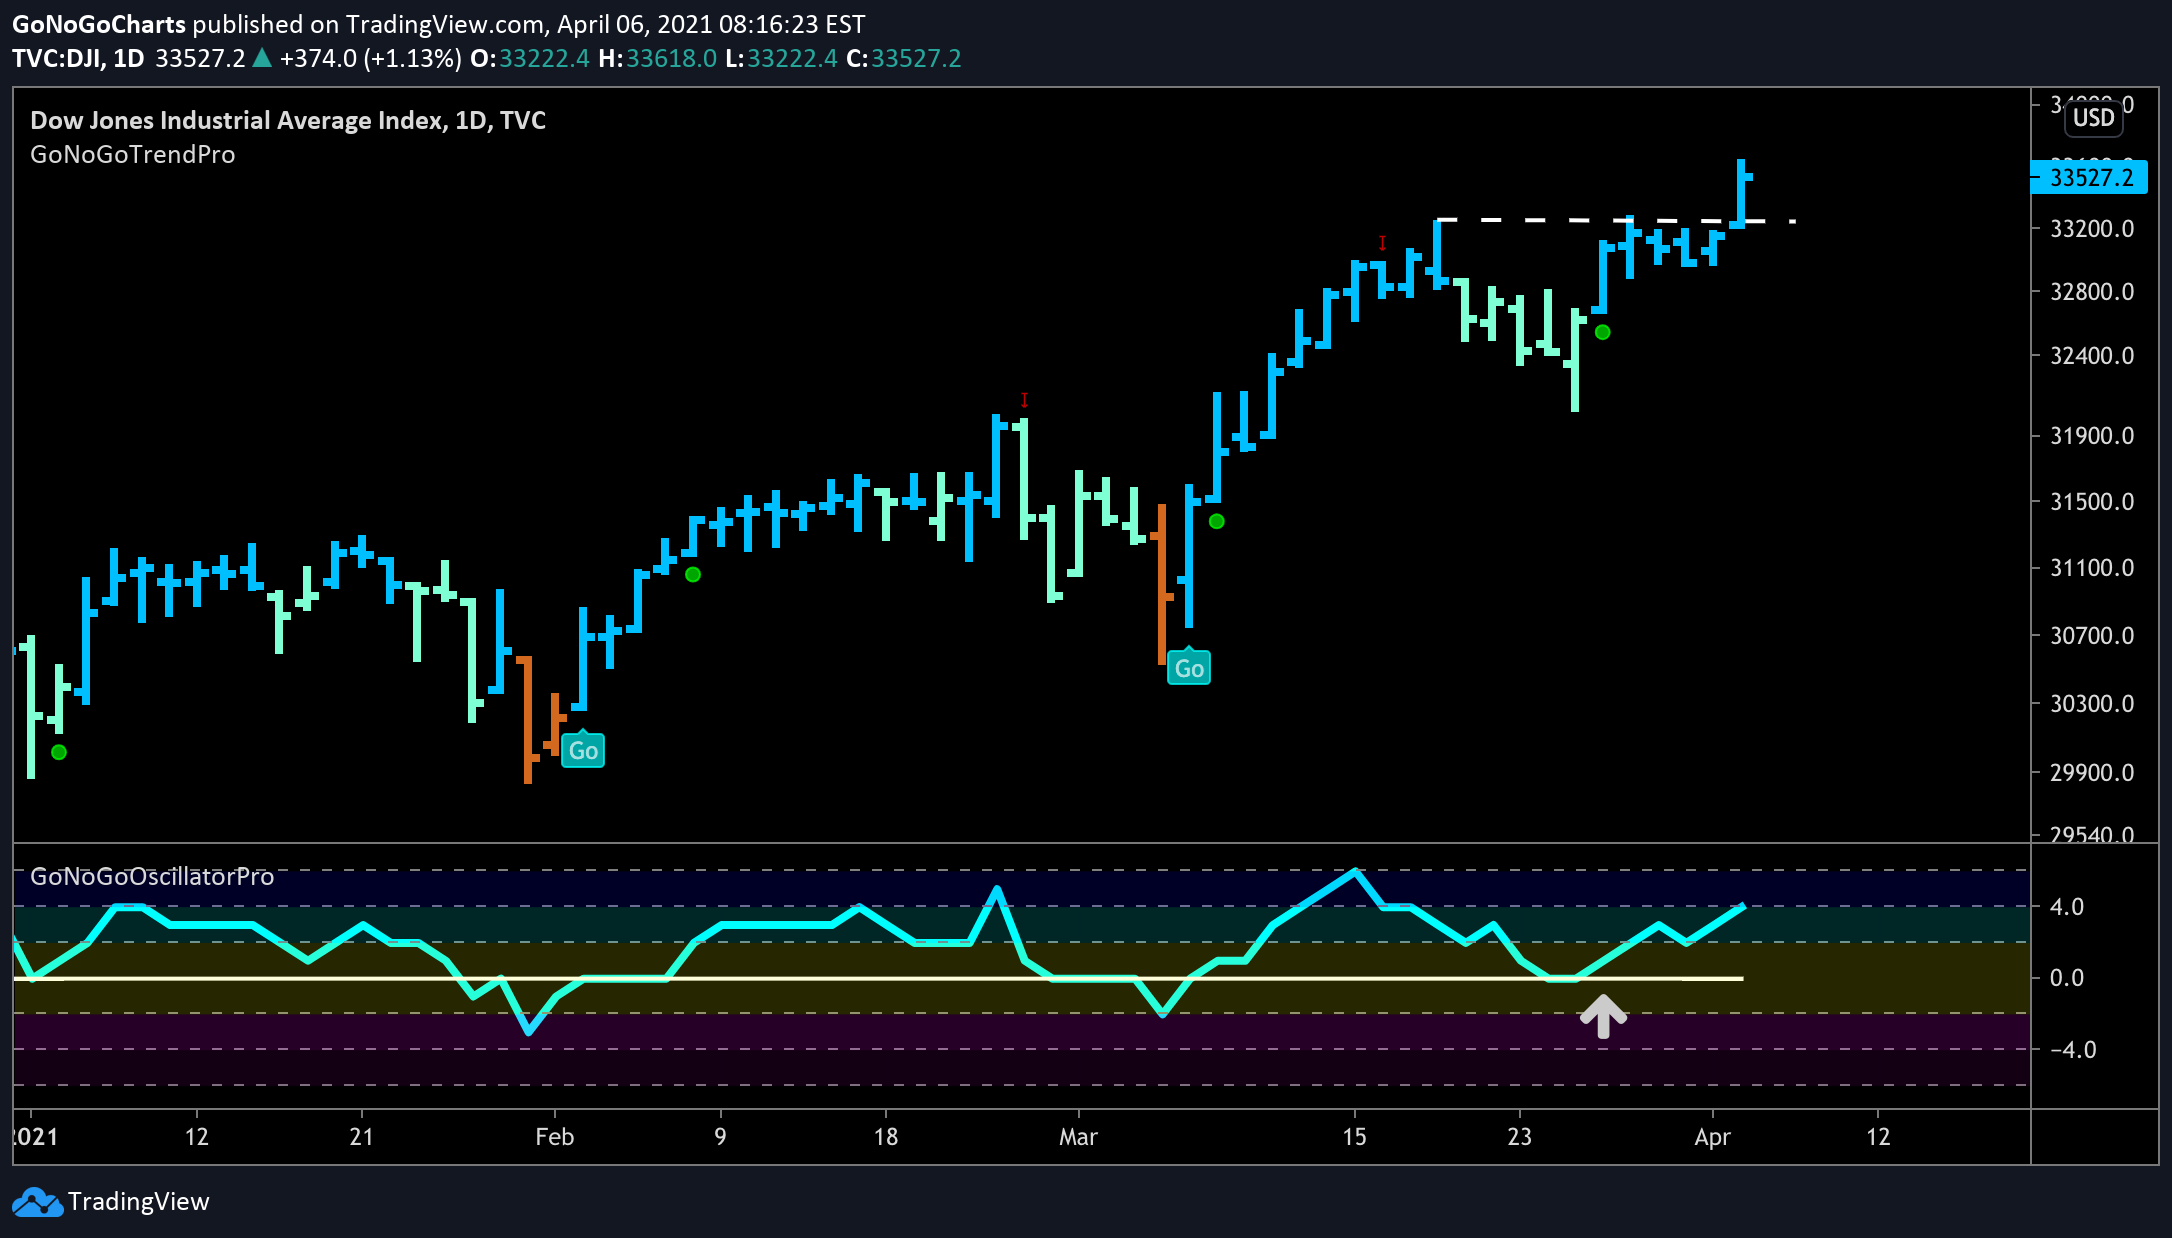Click the red marker above late February high
Viewport: 2172px width, 1238px height.
pyautogui.click(x=1024, y=400)
